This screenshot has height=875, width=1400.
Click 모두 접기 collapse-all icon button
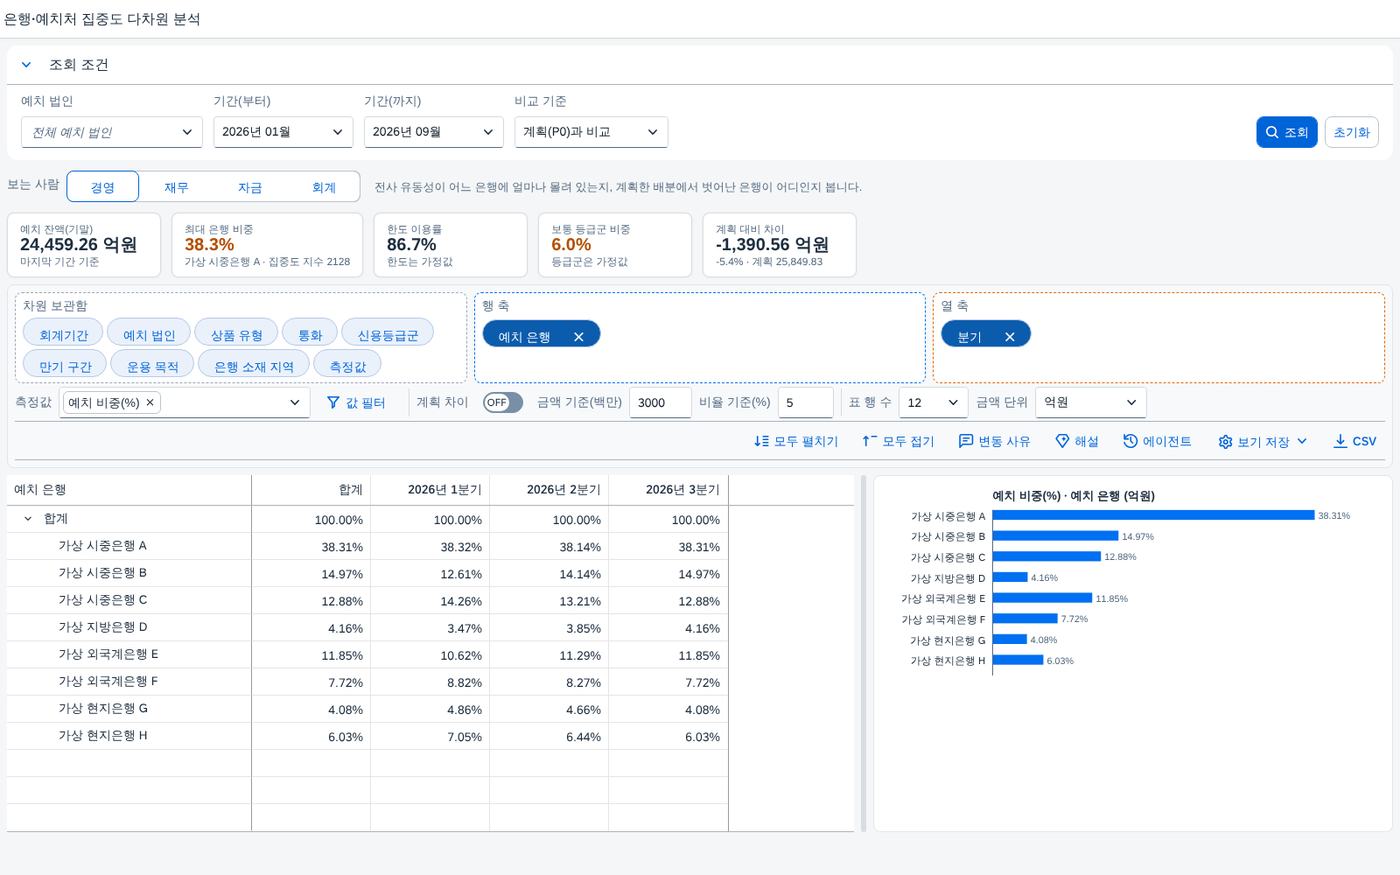click(898, 441)
